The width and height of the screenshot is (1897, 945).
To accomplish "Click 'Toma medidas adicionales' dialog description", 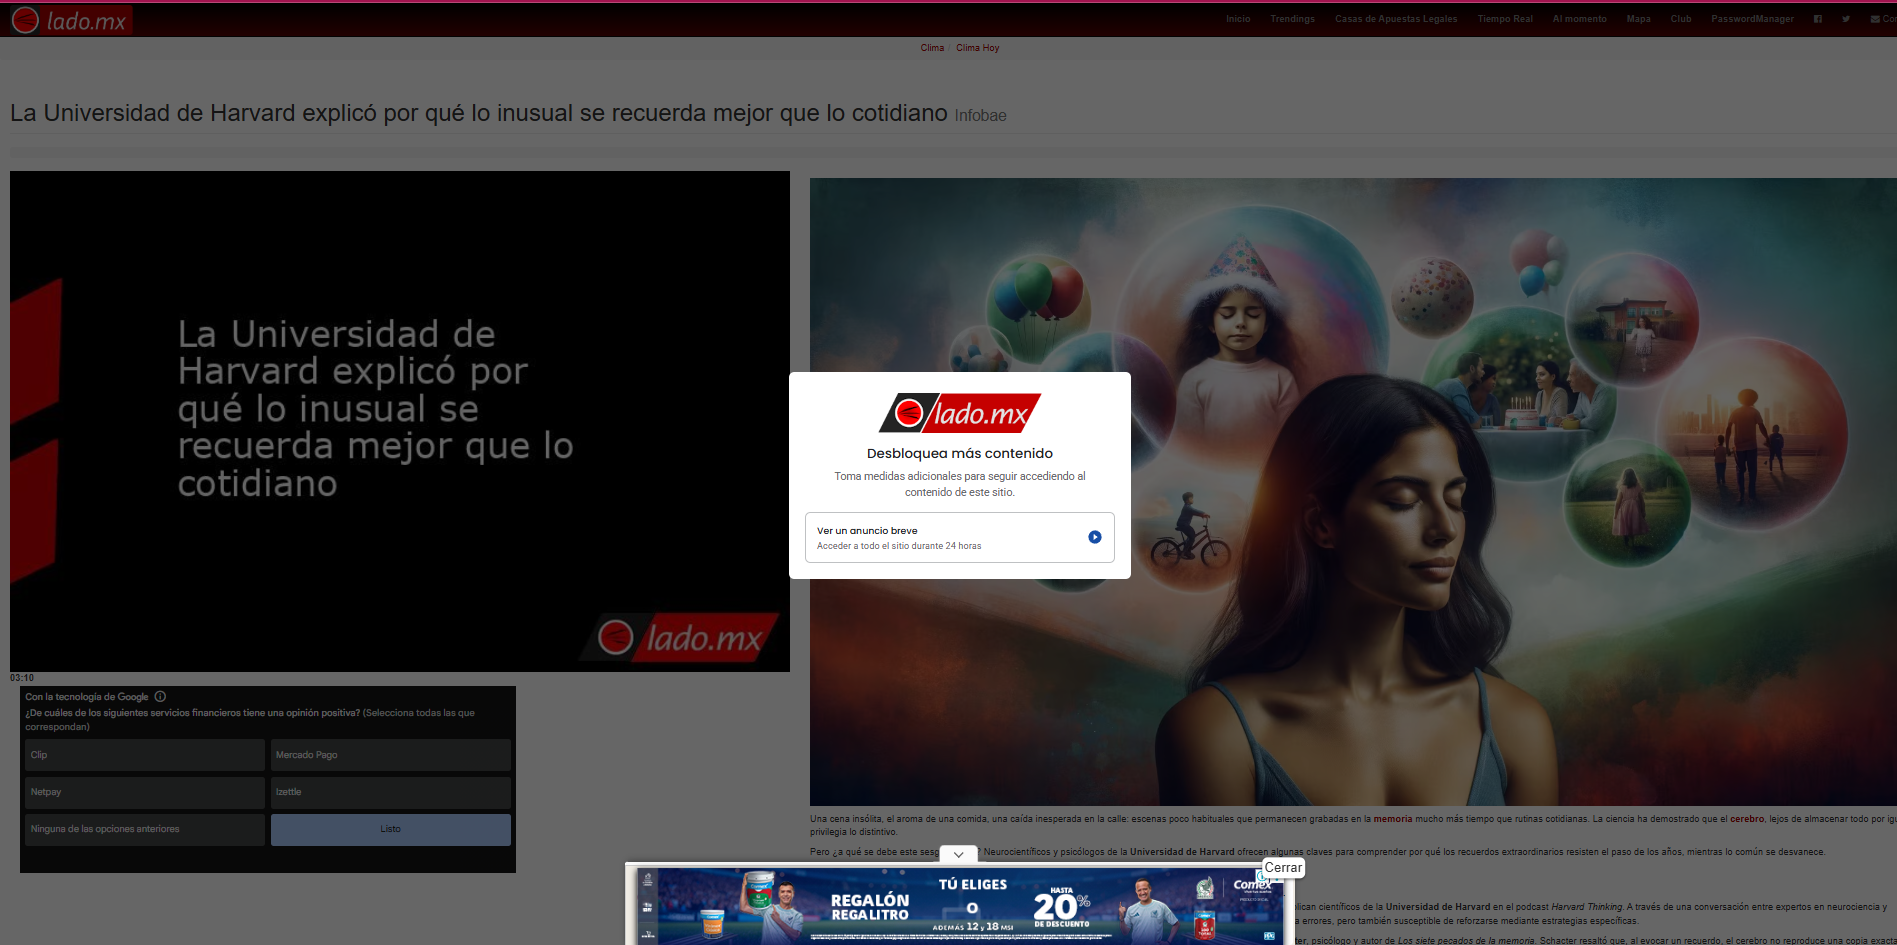I will tap(960, 484).
